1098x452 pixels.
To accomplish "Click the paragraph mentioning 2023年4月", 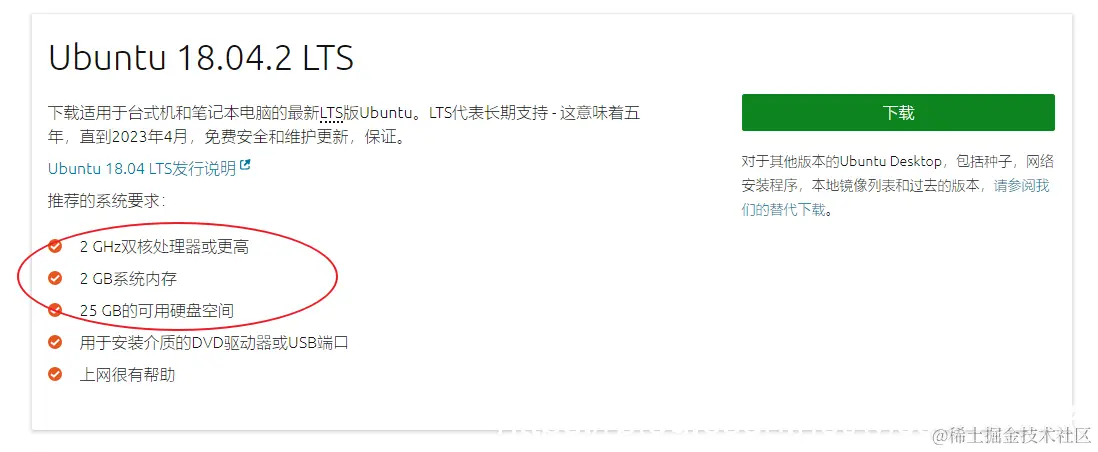I will 343,125.
